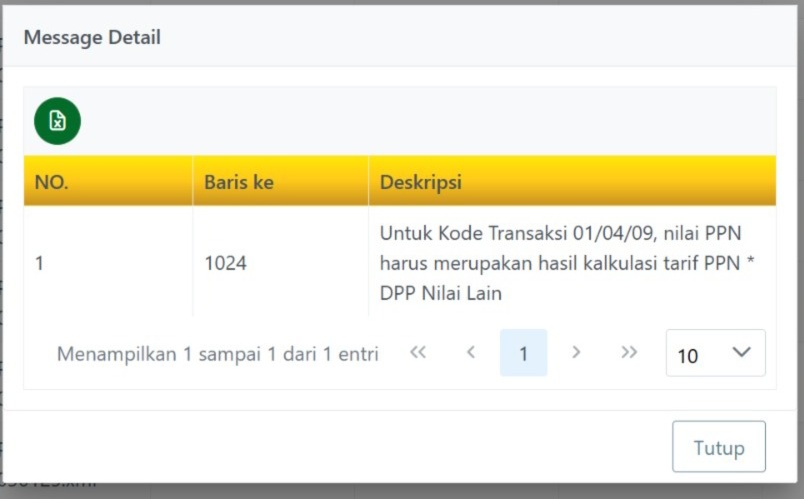
Task: Go to previous page arrow
Action: point(471,352)
